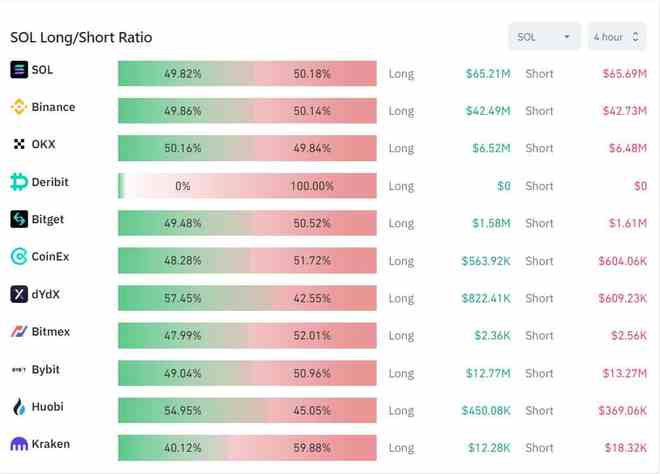The height and width of the screenshot is (474, 660).
Task: Click the $65.21M long value for SOL
Action: tap(488, 74)
